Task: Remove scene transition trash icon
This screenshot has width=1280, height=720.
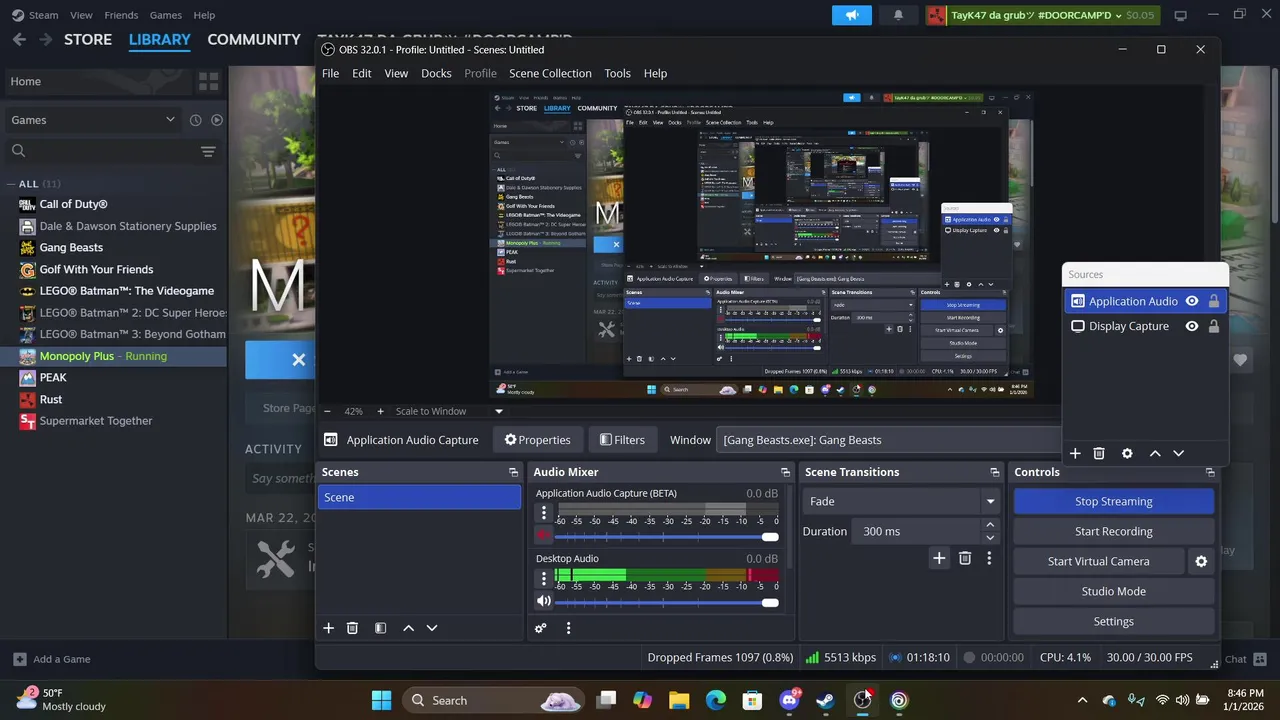Action: pos(965,558)
